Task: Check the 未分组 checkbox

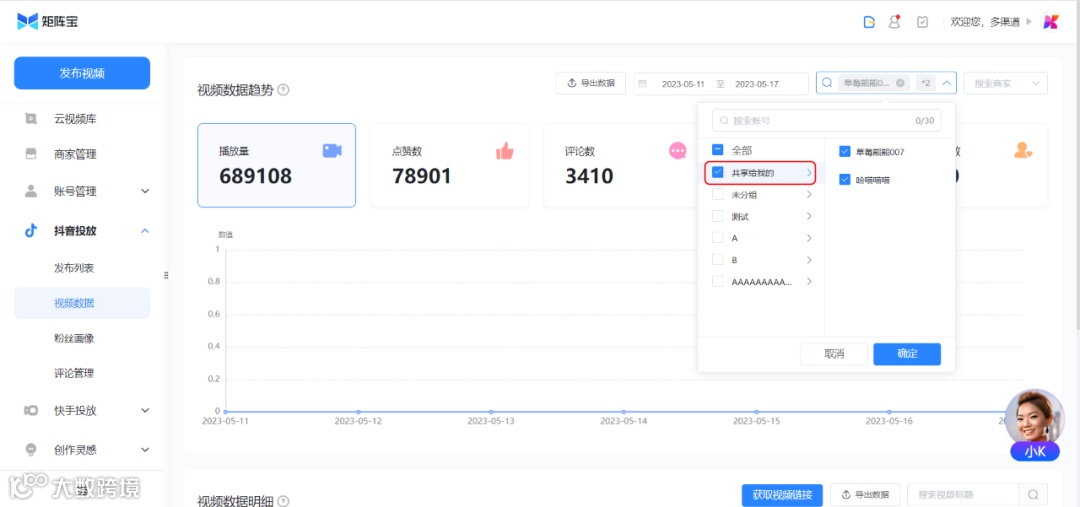Action: pos(717,194)
